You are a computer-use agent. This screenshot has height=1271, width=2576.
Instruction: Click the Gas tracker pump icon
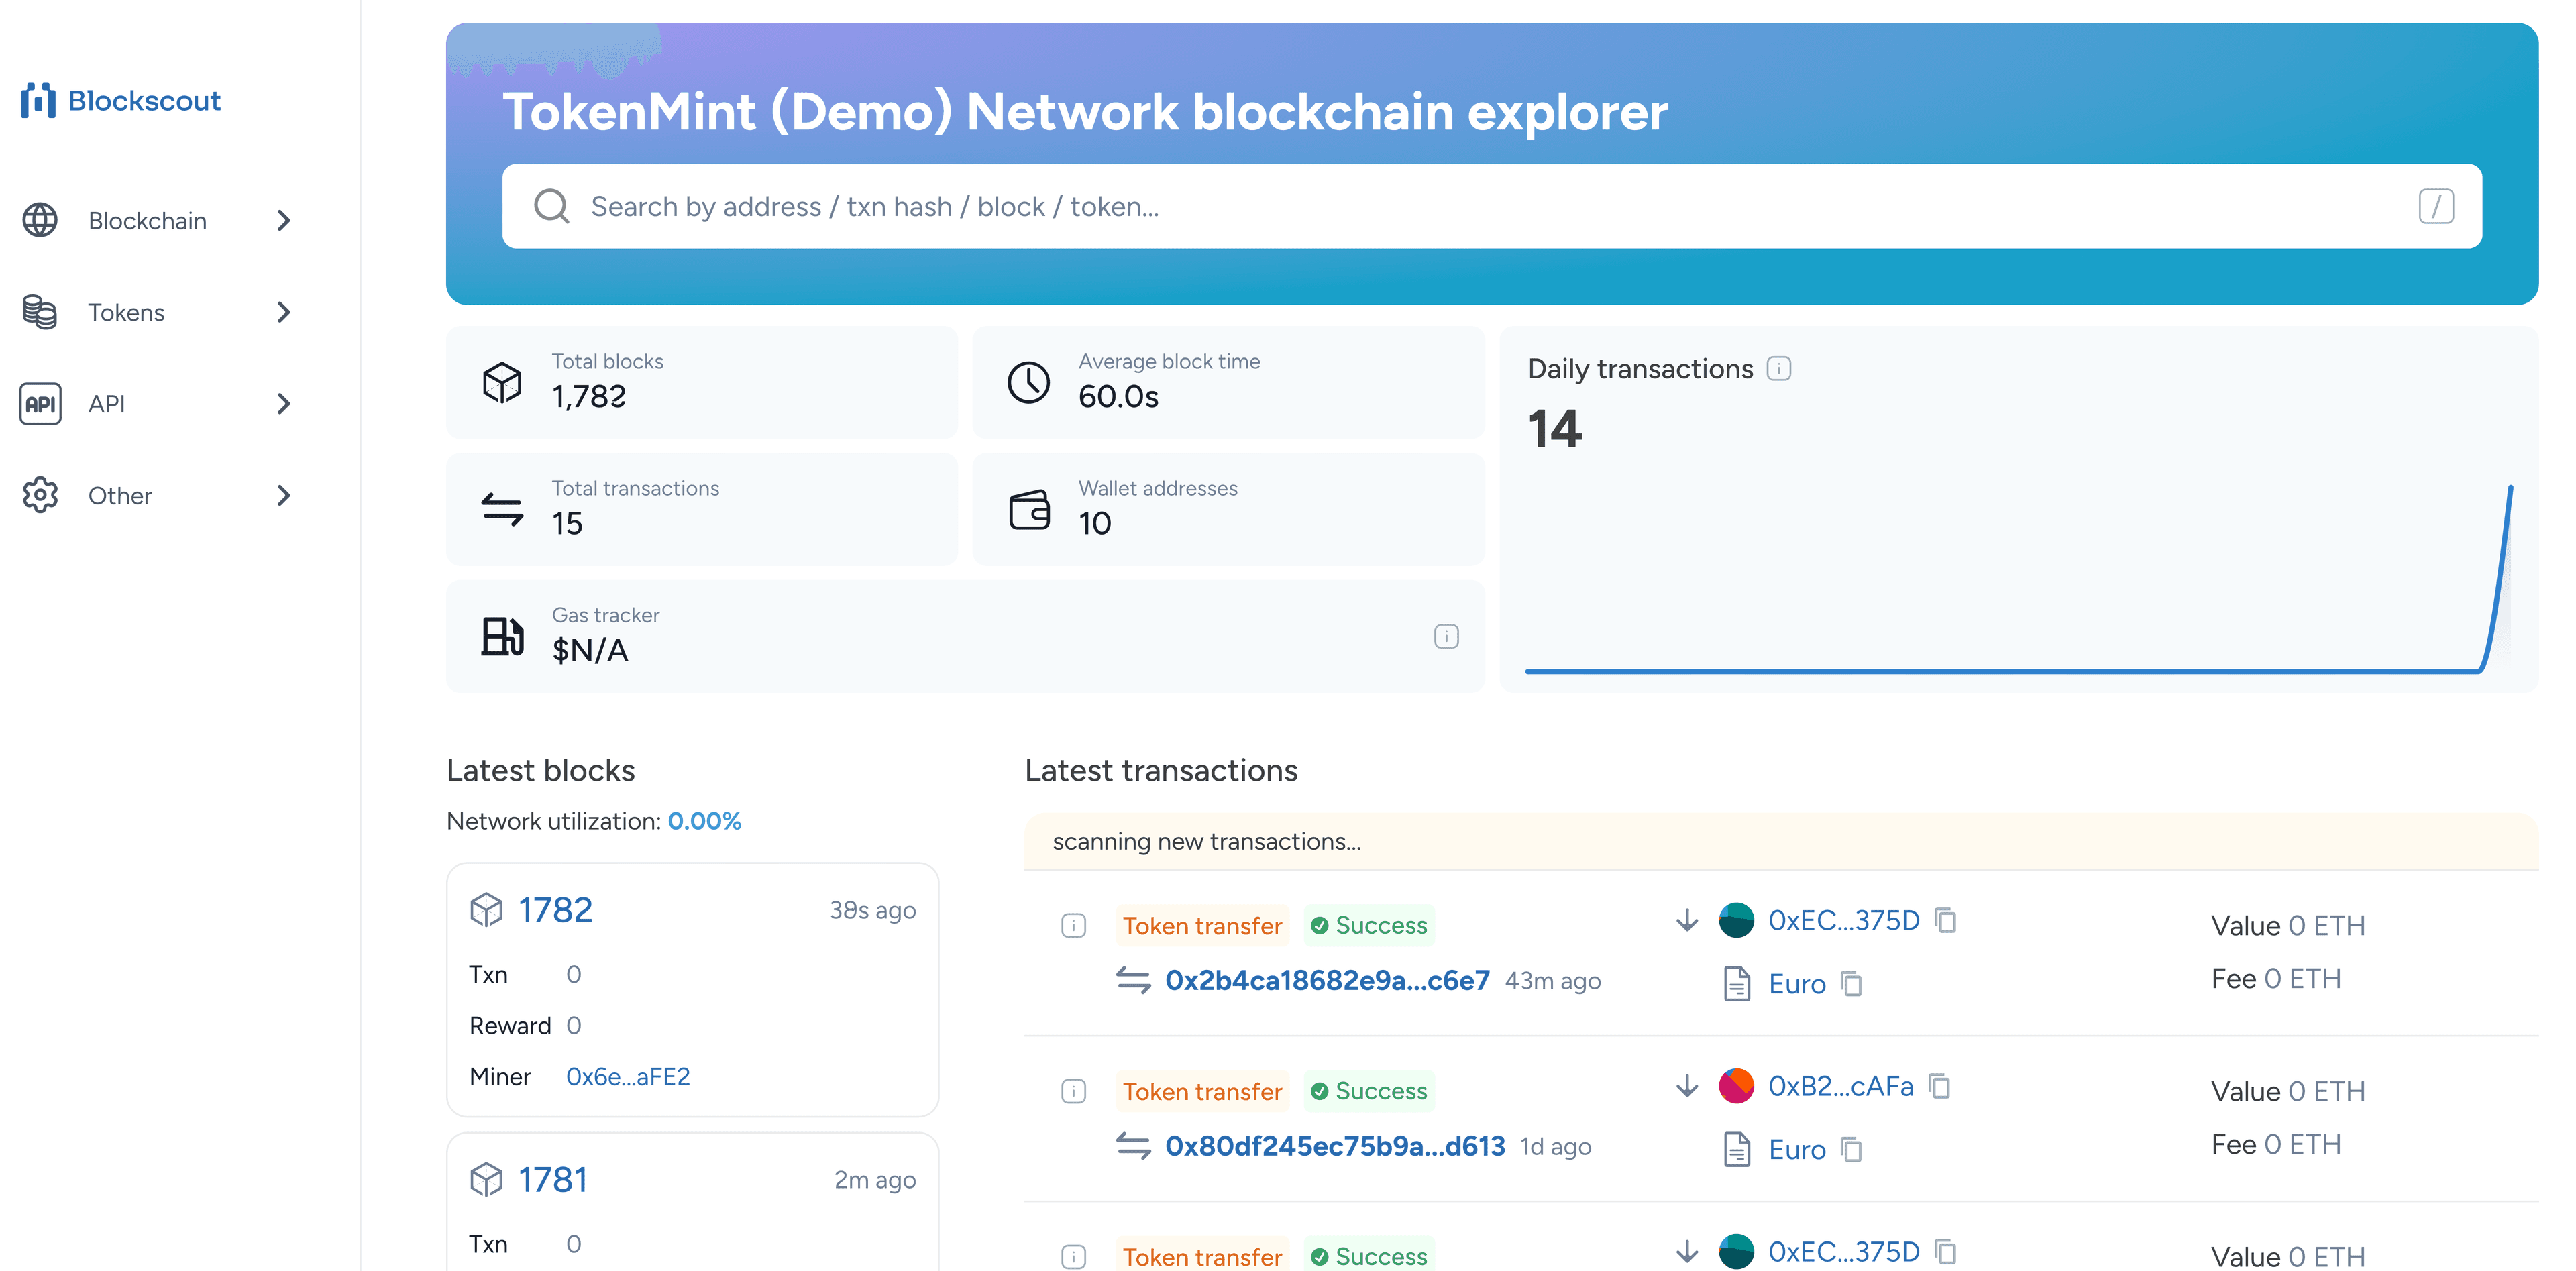coord(502,636)
